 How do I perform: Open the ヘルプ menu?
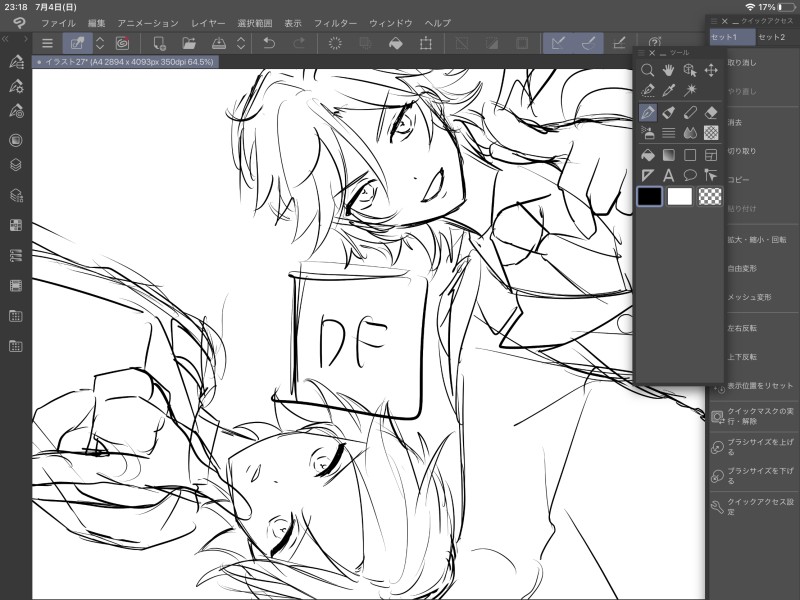(438, 23)
